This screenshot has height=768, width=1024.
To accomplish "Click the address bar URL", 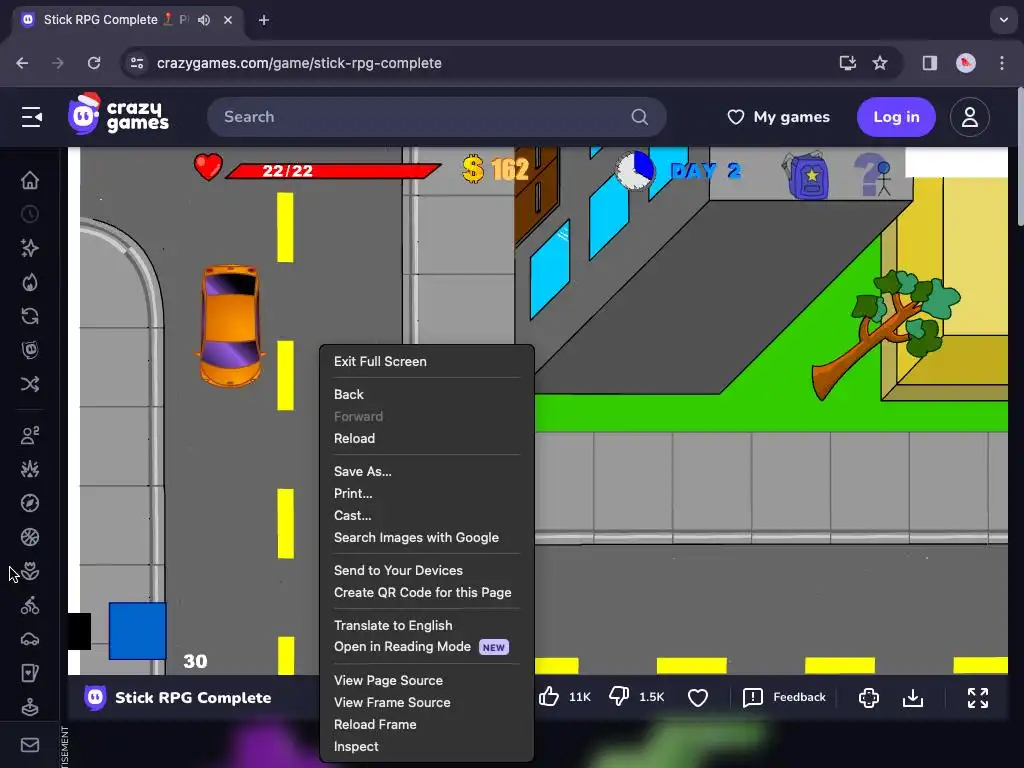I will point(299,63).
